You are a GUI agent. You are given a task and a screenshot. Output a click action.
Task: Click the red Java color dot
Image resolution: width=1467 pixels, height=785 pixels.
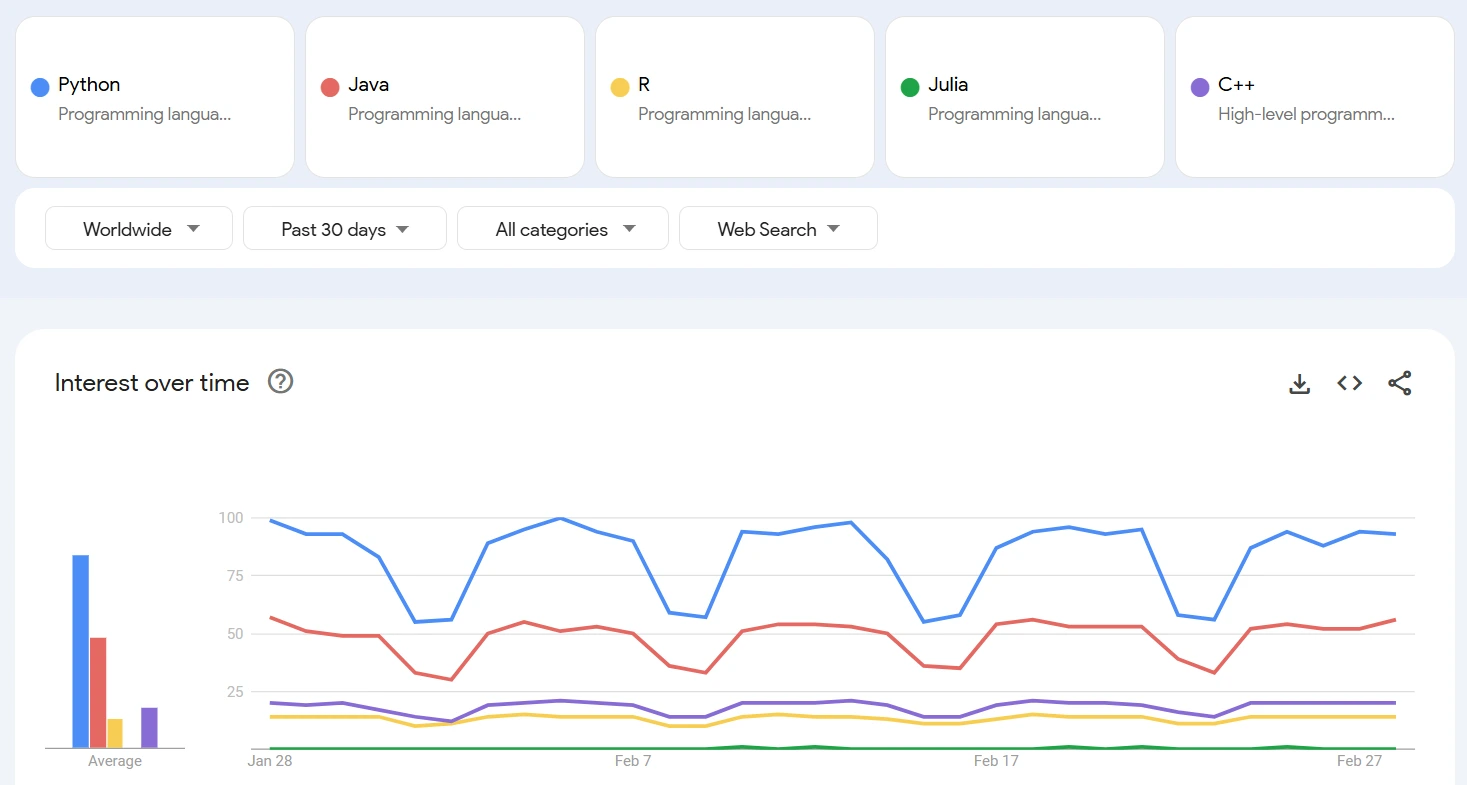[330, 88]
